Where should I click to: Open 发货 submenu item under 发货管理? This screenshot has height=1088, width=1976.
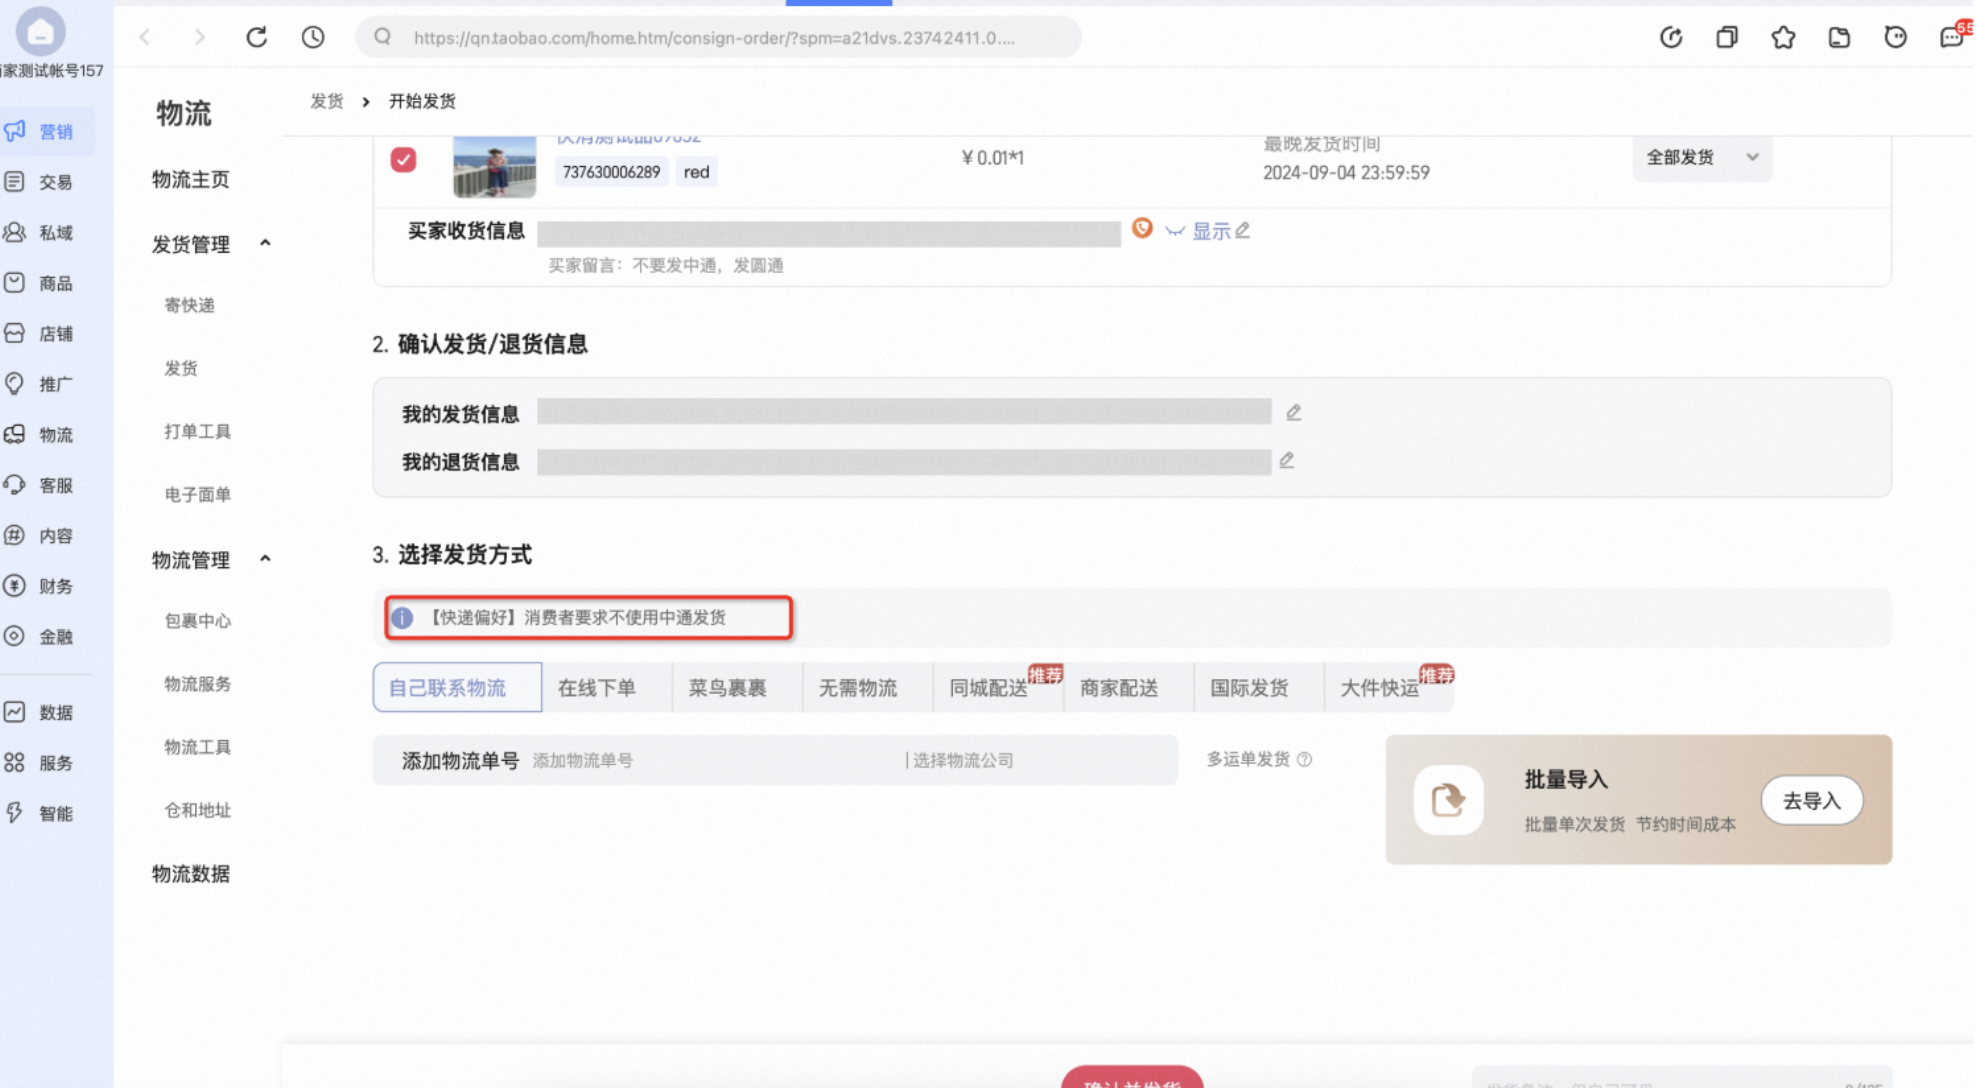click(181, 368)
